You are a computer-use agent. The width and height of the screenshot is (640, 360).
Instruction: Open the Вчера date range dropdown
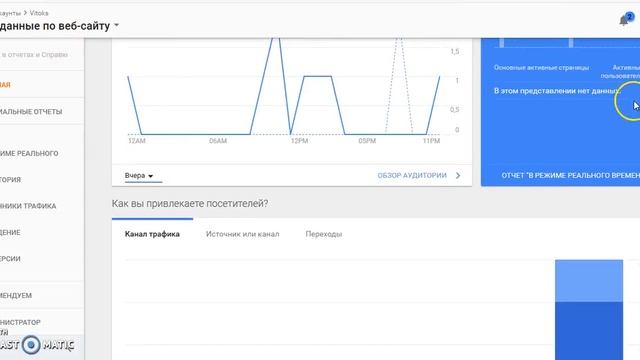coord(139,176)
